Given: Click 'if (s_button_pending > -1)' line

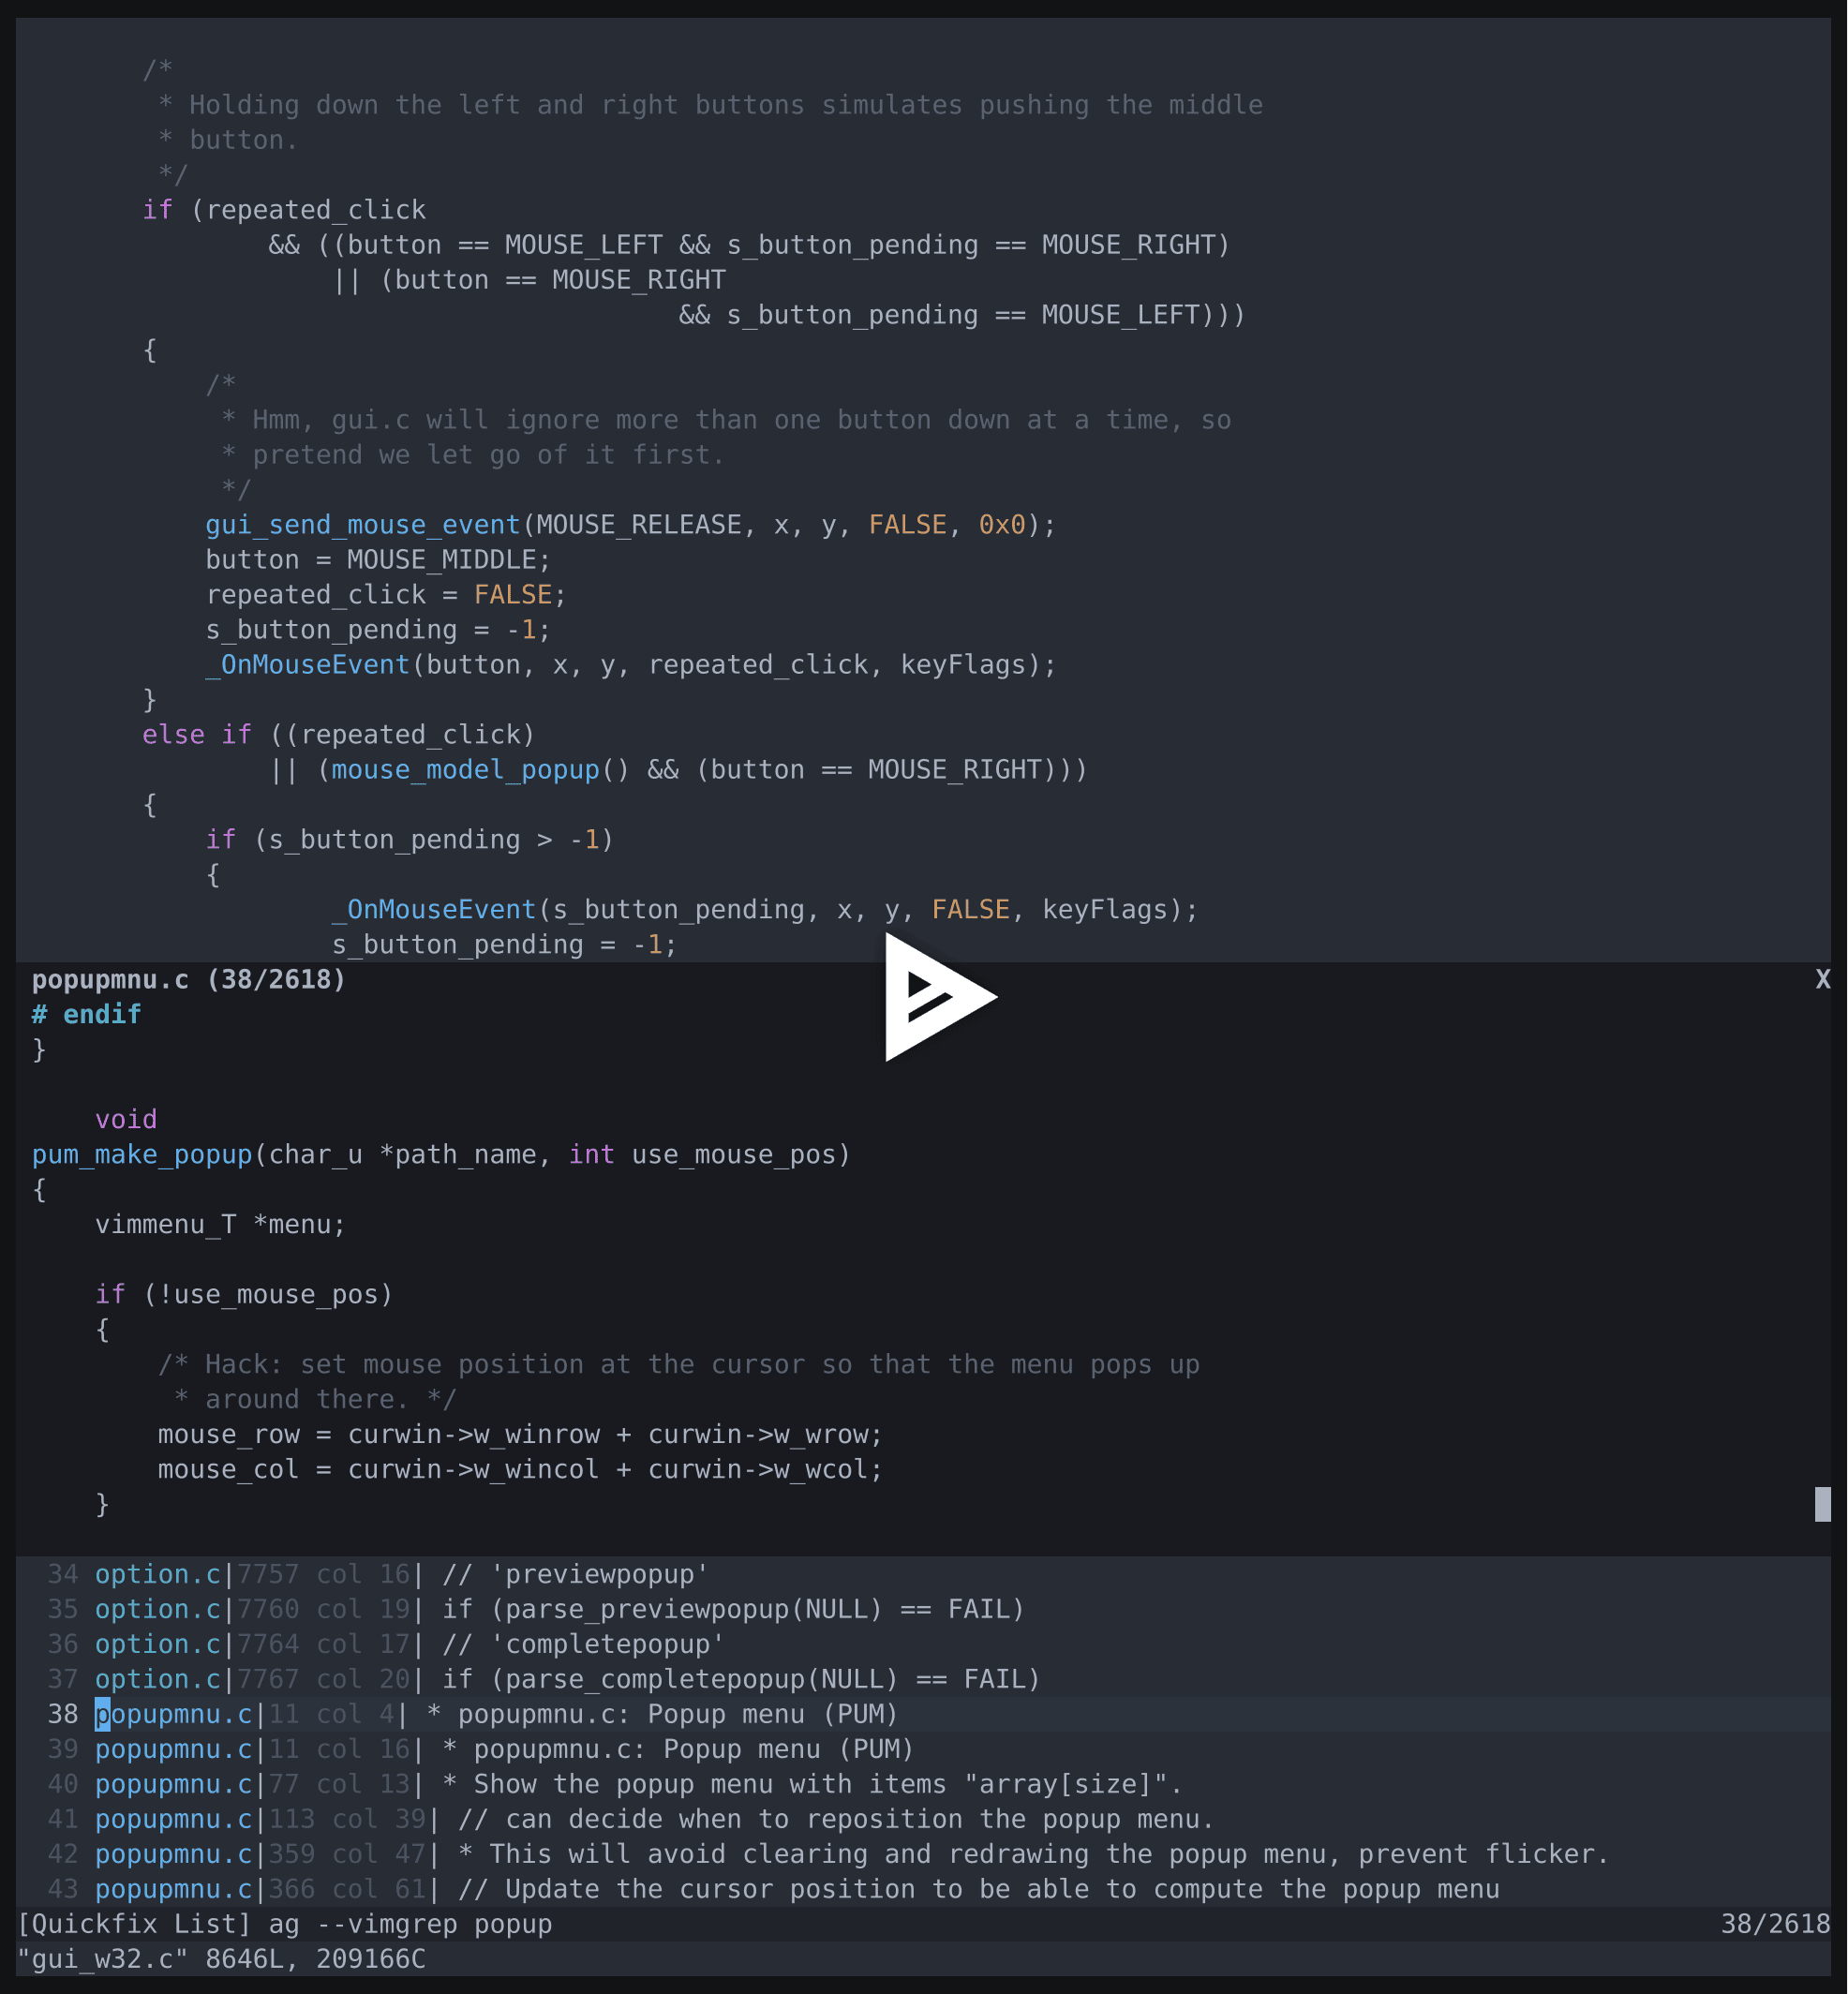Looking at the screenshot, I should pos(410,840).
